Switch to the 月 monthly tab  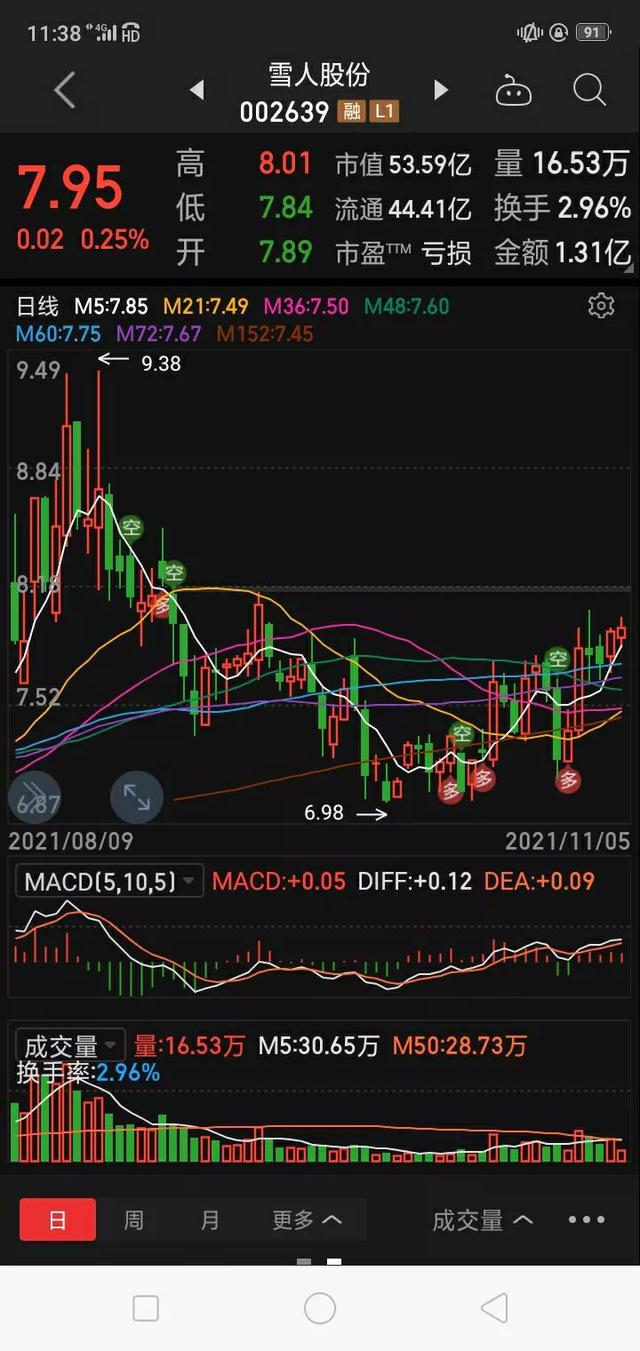[210, 1220]
